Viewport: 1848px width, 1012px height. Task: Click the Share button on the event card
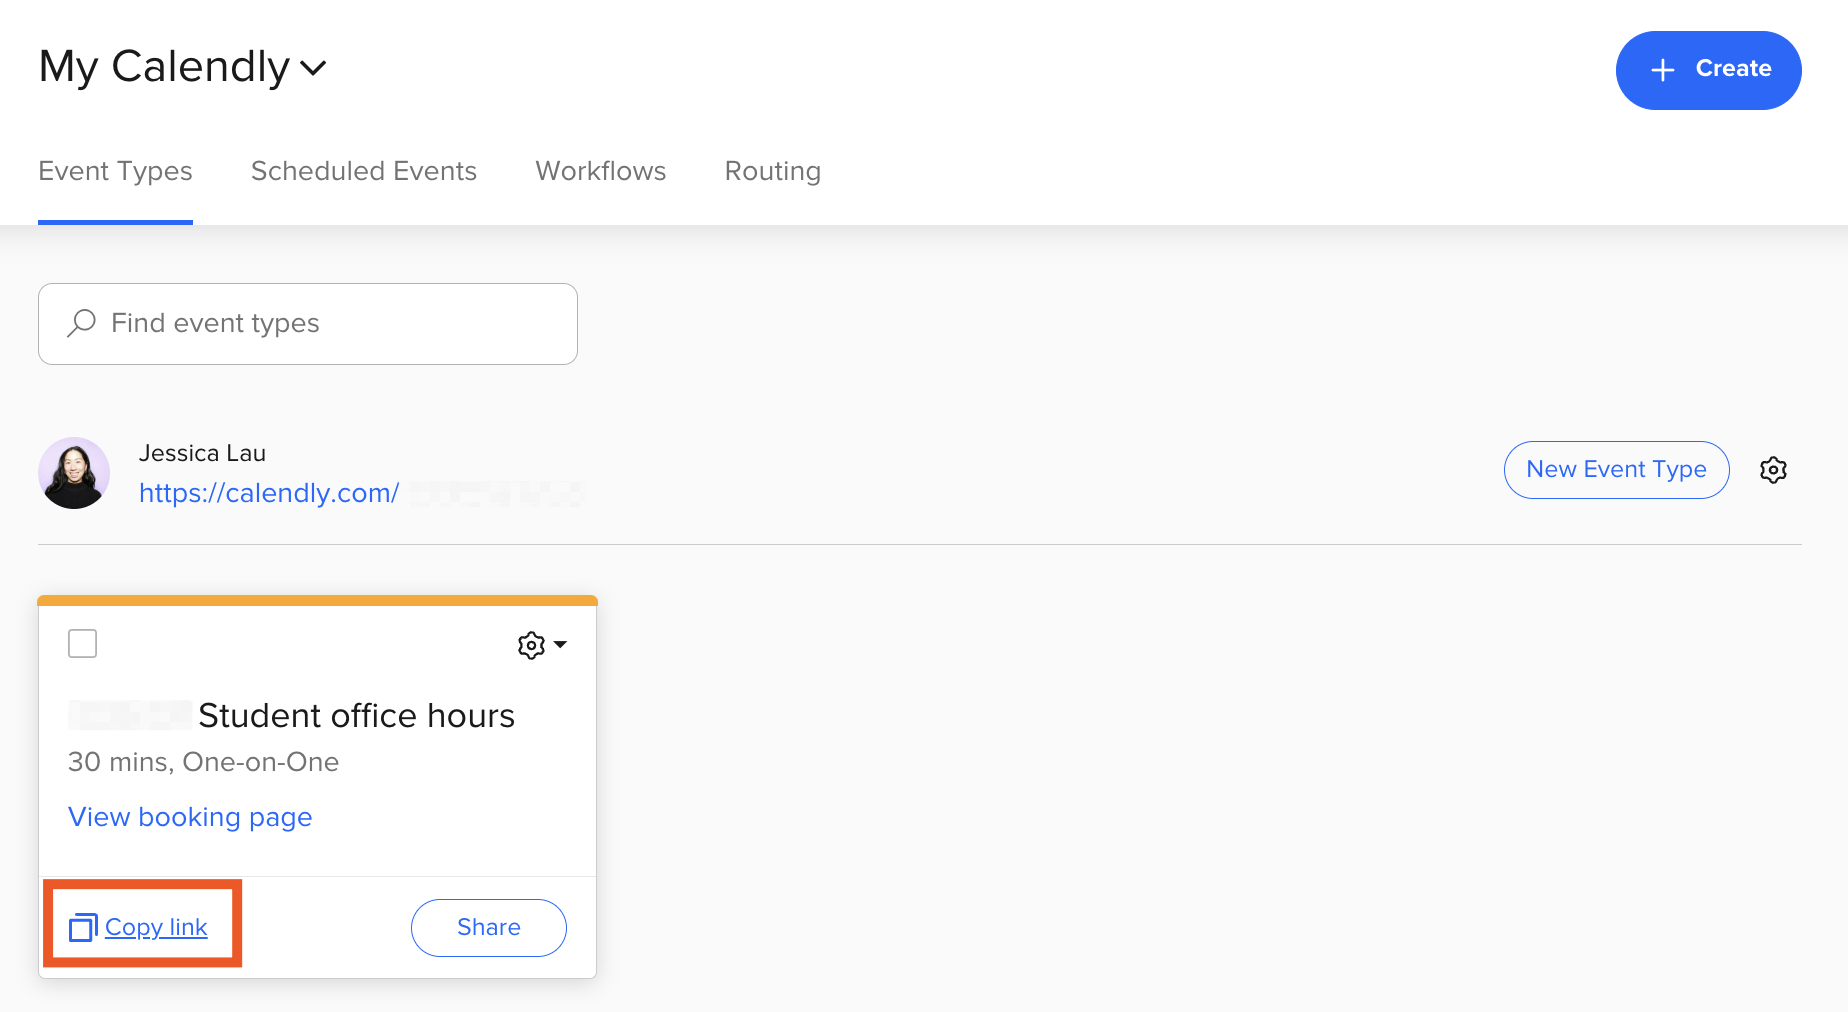(x=489, y=928)
